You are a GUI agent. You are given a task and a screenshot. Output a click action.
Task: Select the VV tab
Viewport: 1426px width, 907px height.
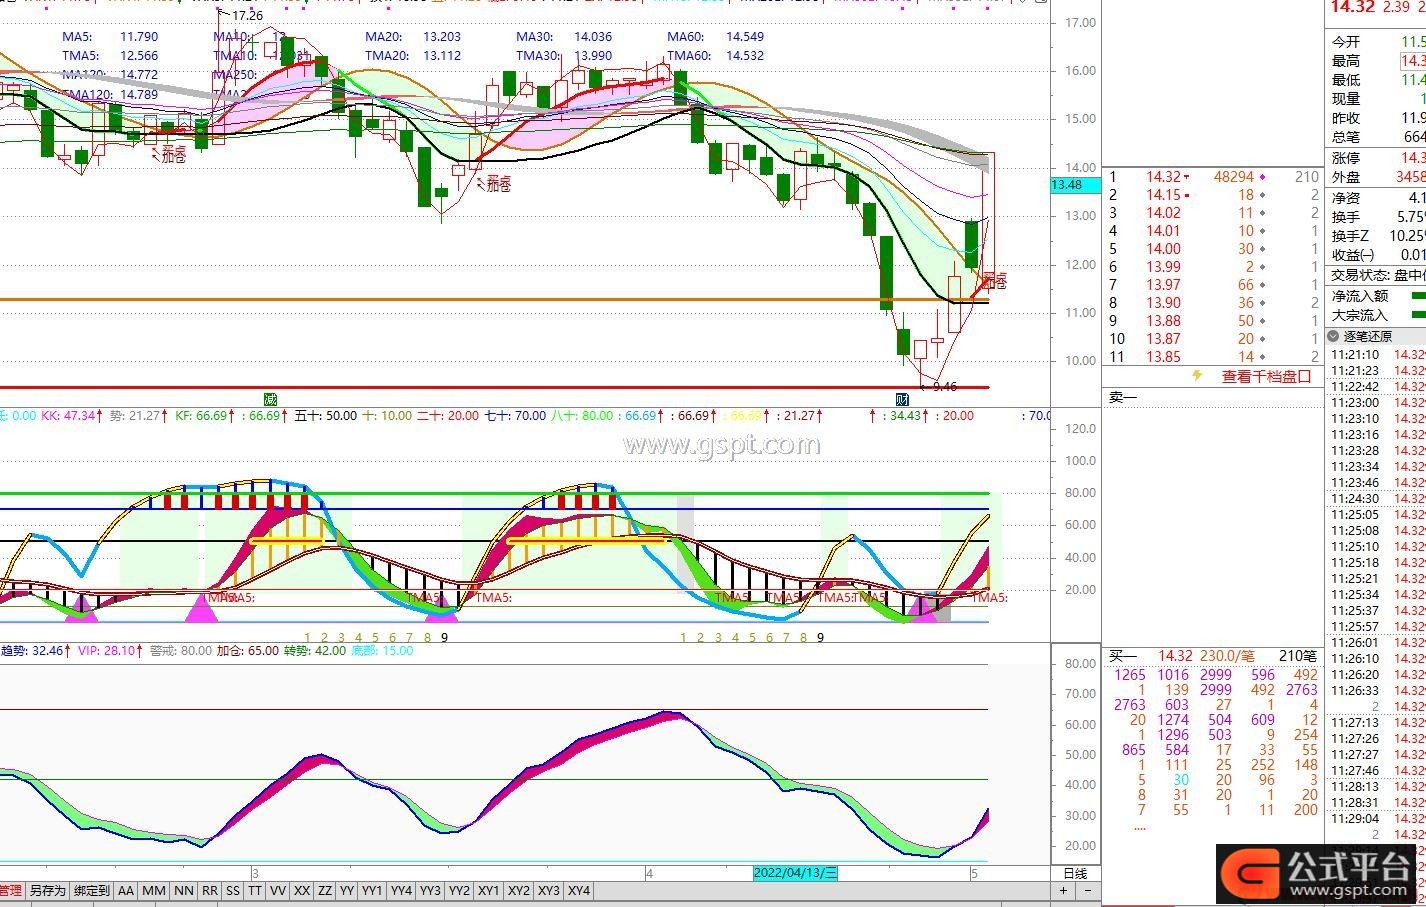(278, 890)
